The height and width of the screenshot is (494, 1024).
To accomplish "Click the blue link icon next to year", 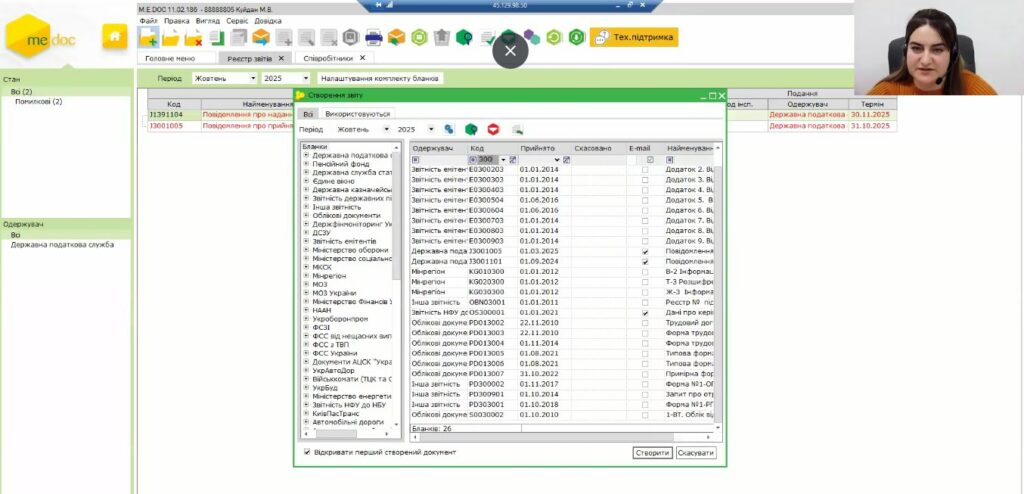I will click(x=449, y=129).
